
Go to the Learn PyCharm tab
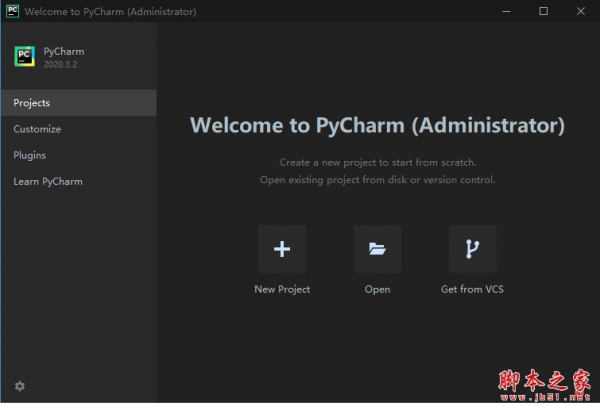click(x=78, y=181)
